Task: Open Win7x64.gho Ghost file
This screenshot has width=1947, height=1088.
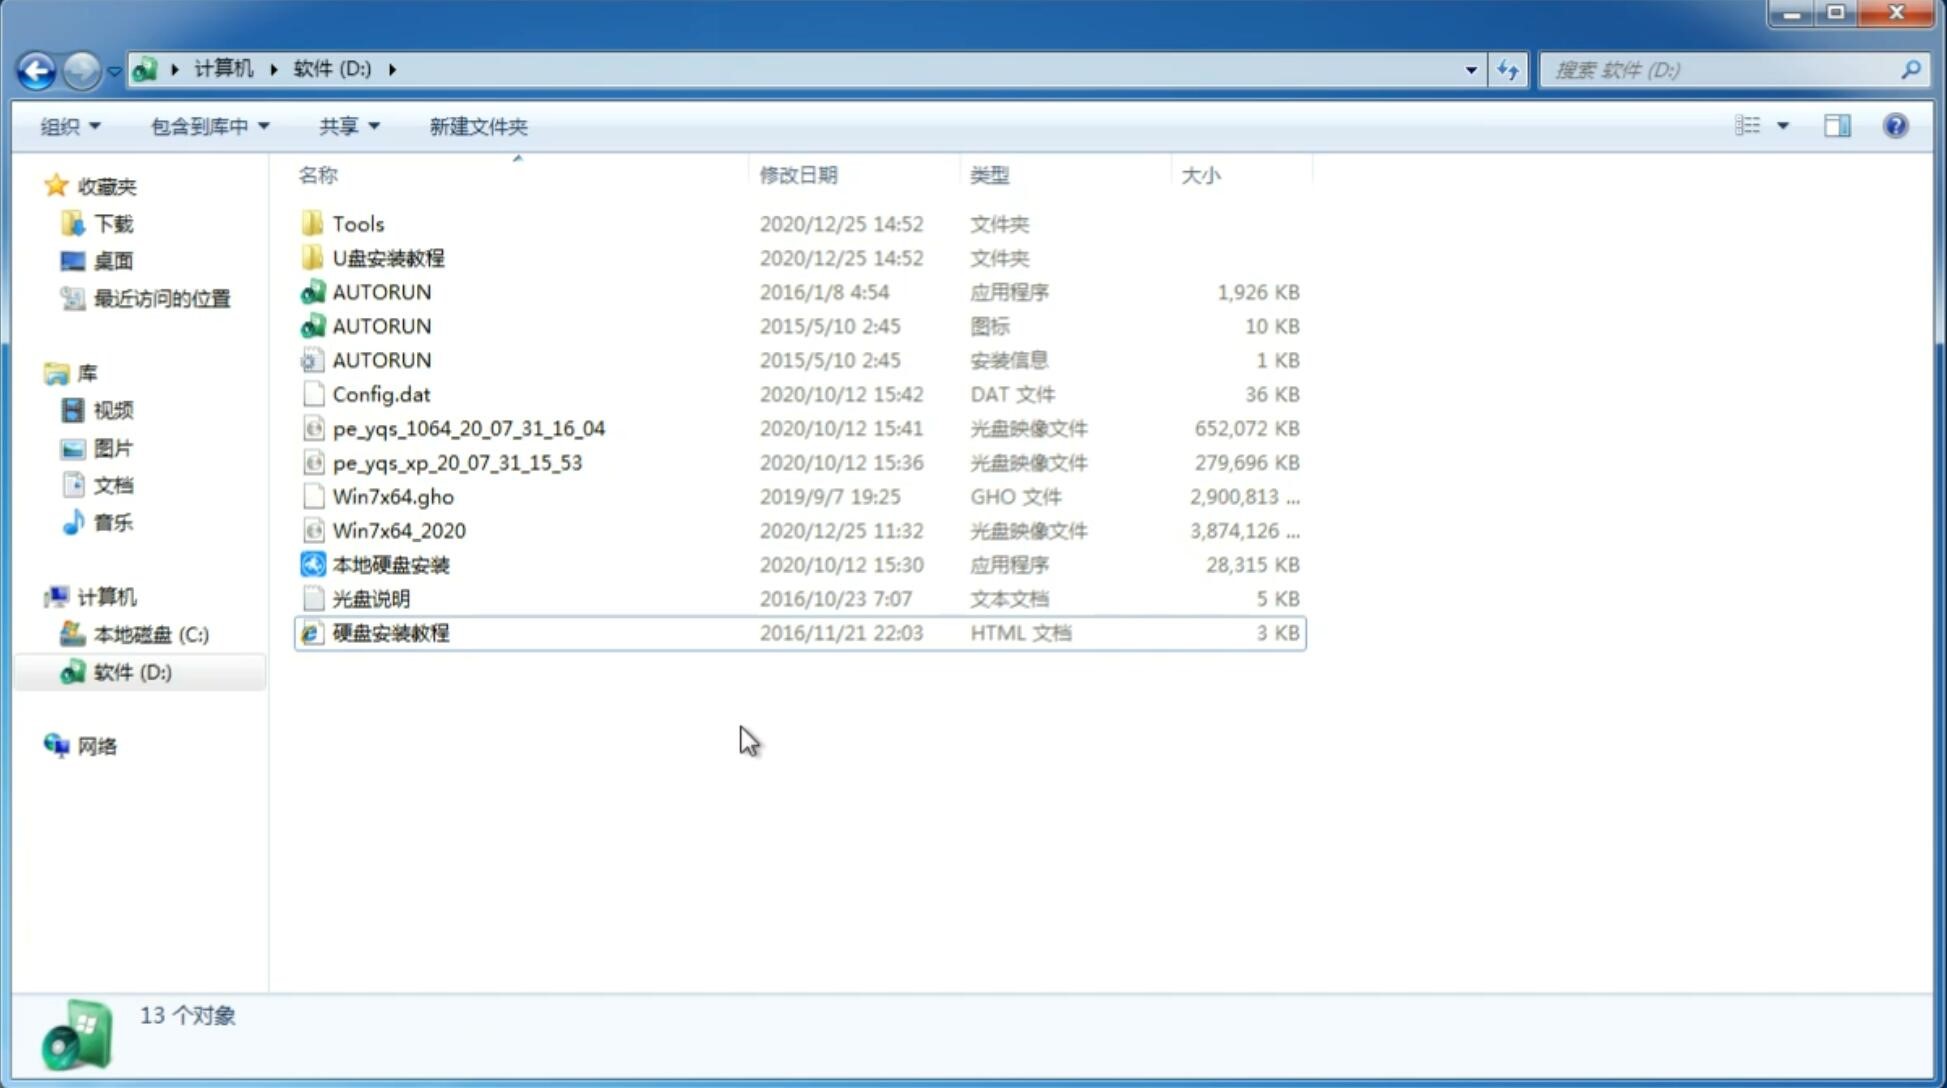Action: coord(394,496)
